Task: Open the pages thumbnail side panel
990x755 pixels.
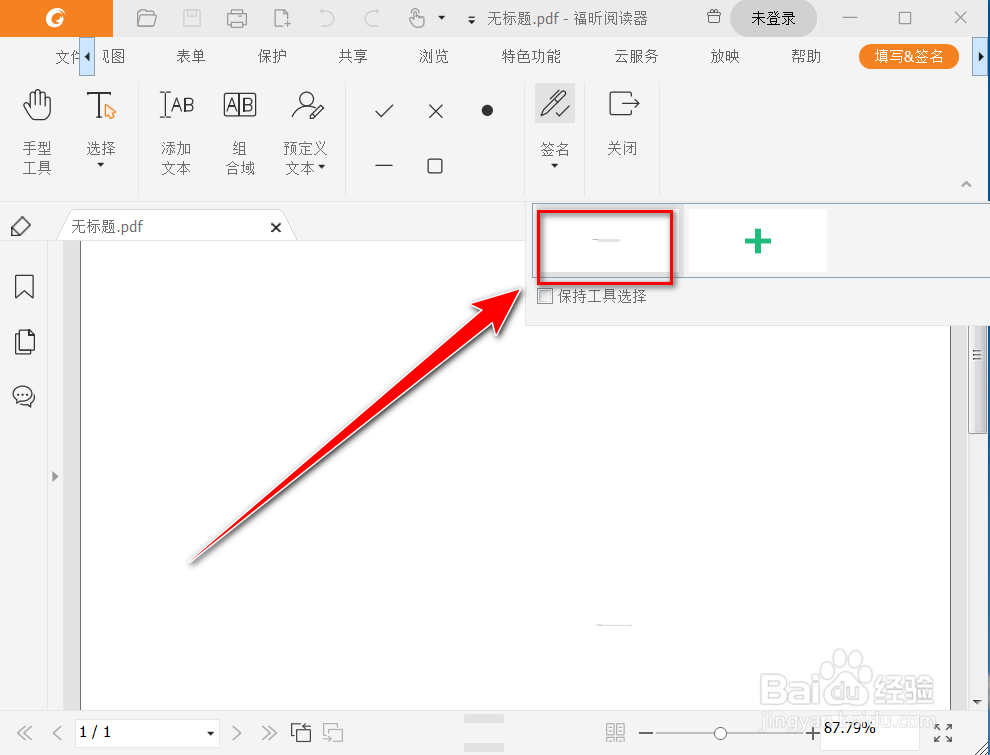Action: pyautogui.click(x=24, y=342)
